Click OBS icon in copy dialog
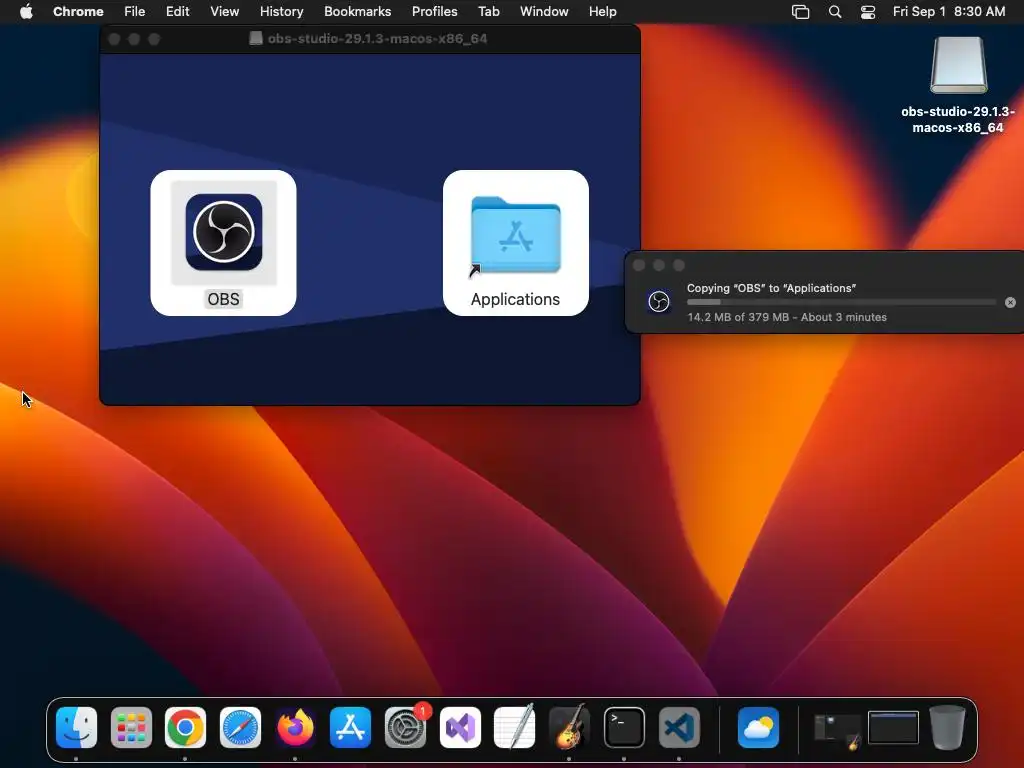1024x768 pixels. [x=658, y=302]
